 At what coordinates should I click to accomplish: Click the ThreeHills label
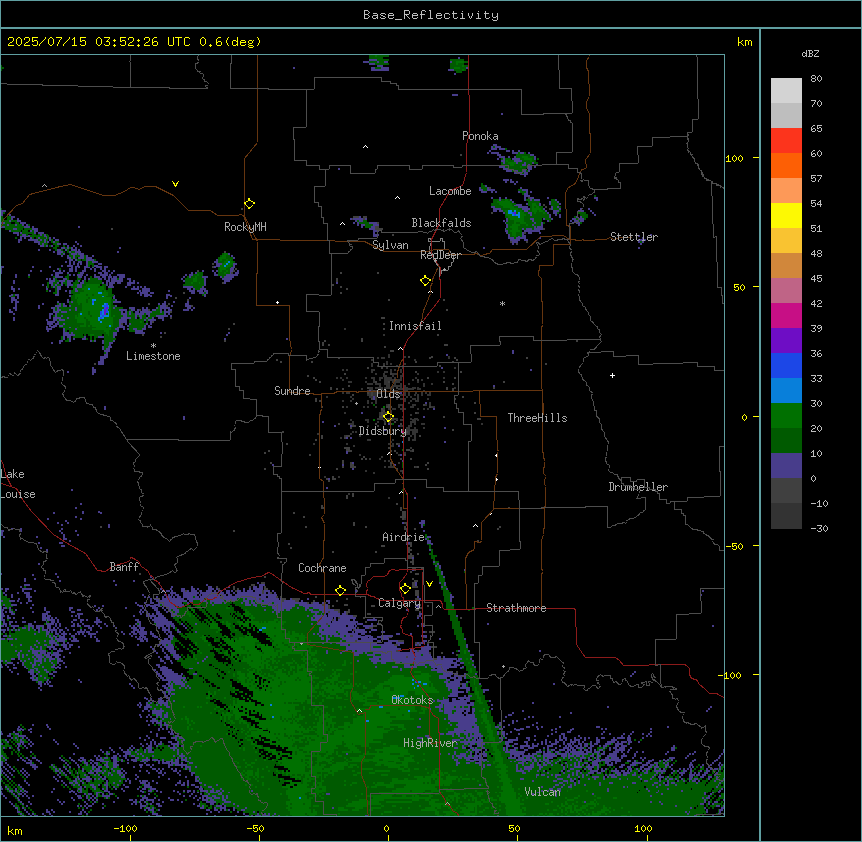click(537, 418)
